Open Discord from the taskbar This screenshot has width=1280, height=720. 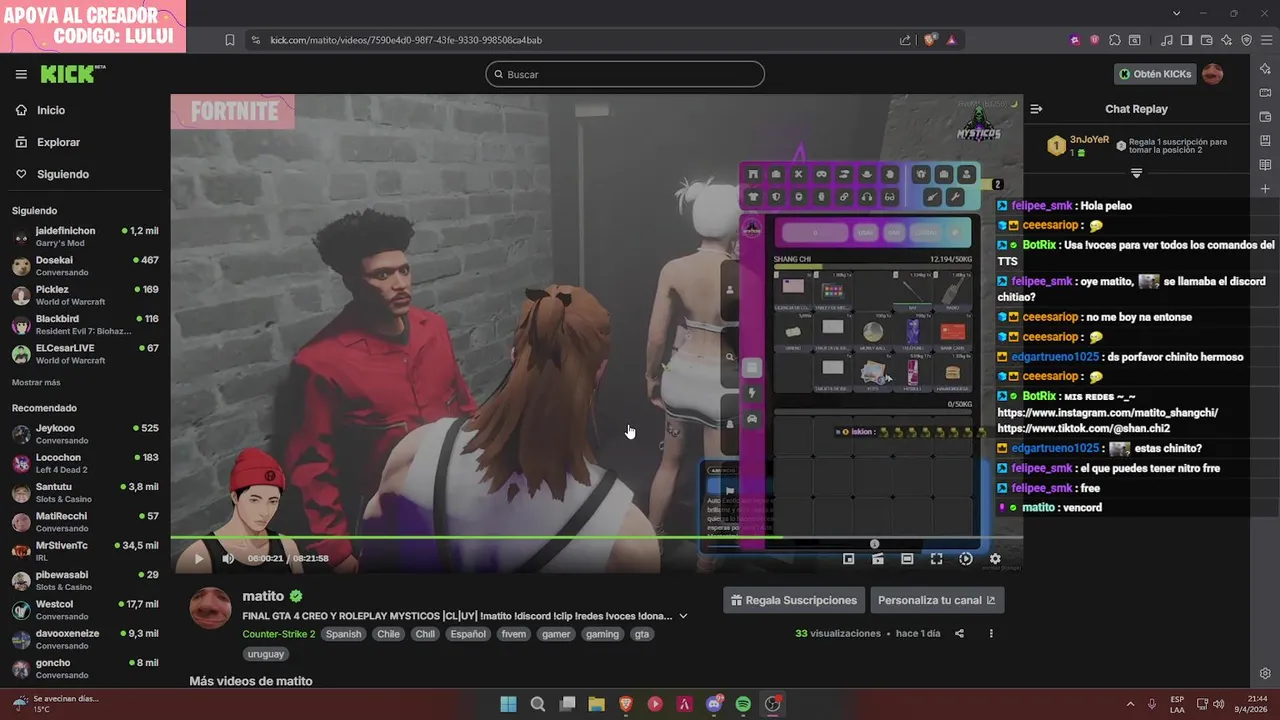point(714,704)
